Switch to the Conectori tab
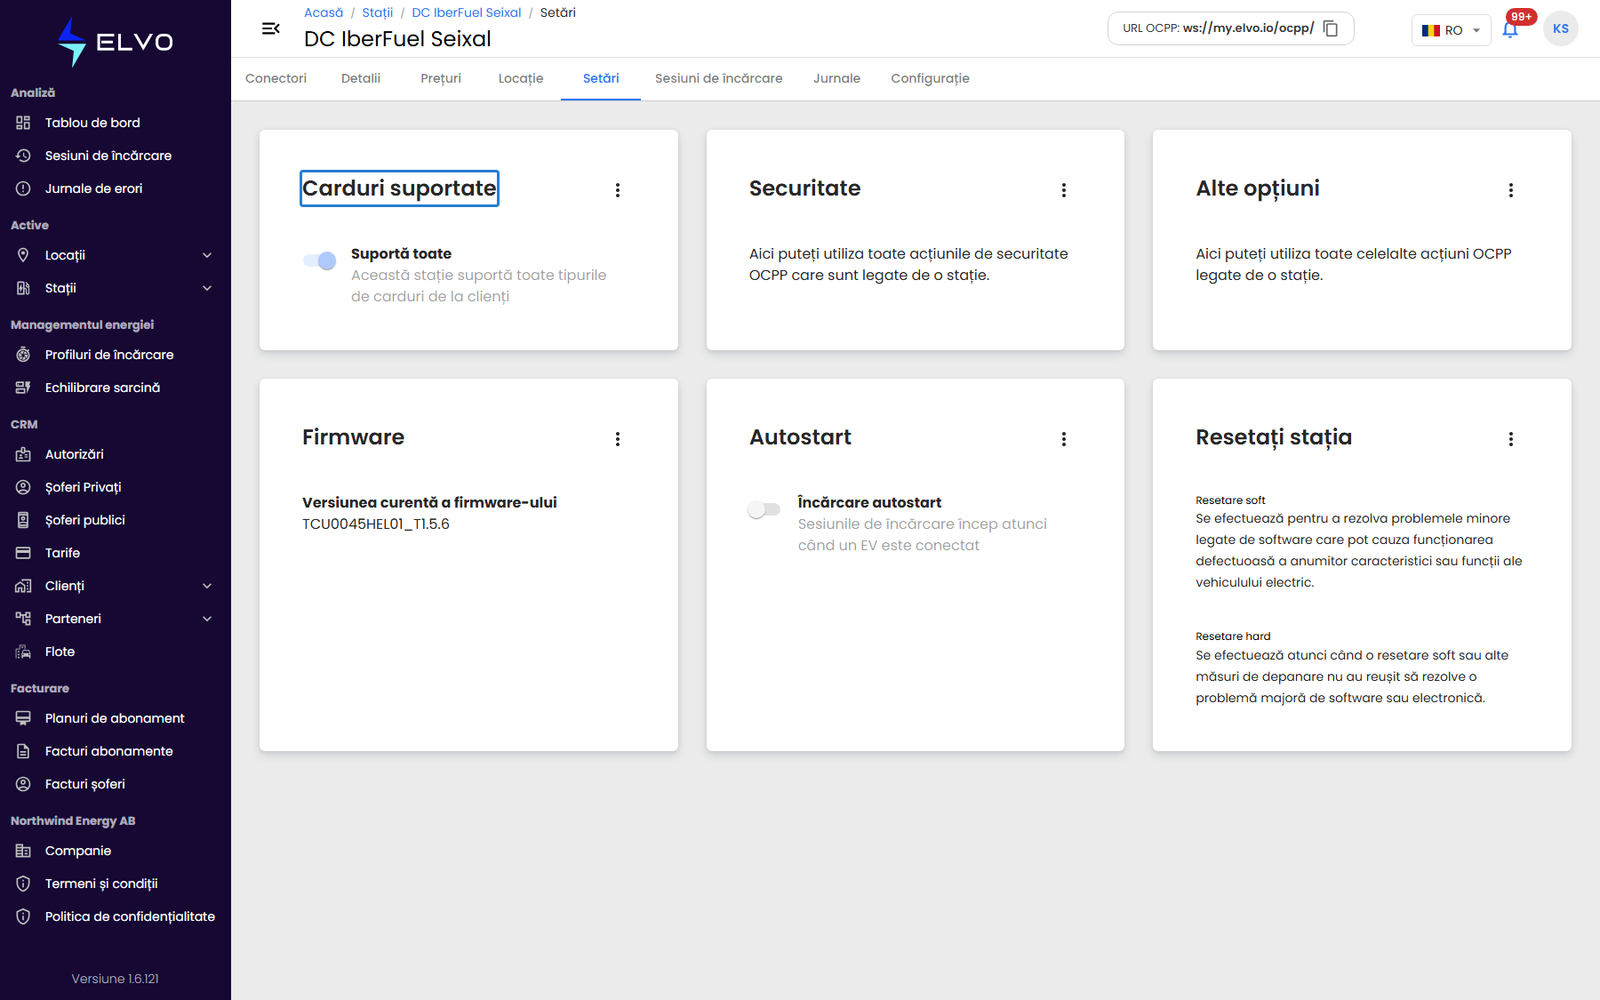 pyautogui.click(x=276, y=79)
